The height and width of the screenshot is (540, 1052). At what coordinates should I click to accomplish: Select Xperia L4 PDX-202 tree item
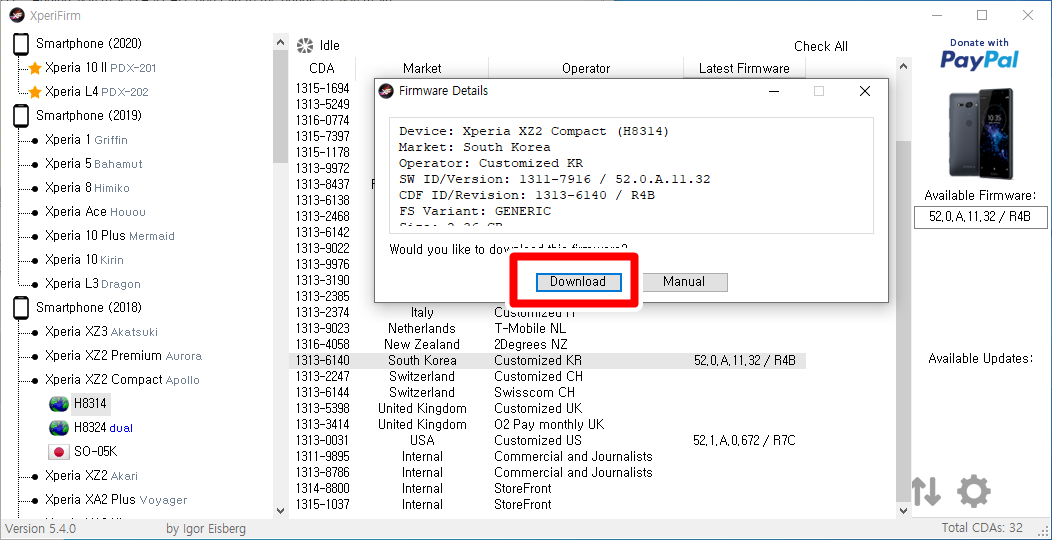[x=97, y=92]
